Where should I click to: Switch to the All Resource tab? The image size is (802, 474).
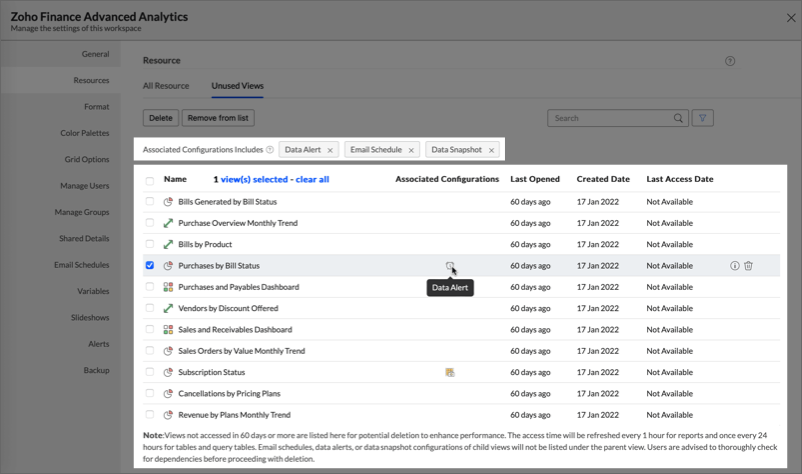tap(166, 86)
